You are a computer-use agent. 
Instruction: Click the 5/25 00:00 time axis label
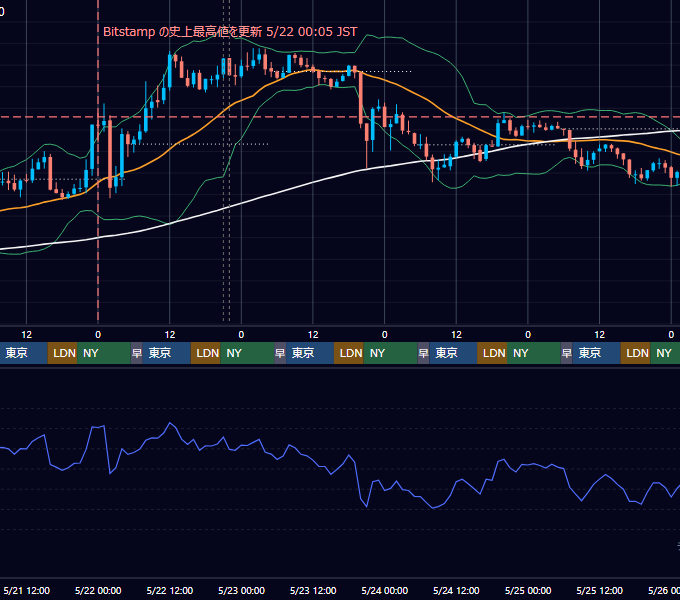click(x=528, y=590)
